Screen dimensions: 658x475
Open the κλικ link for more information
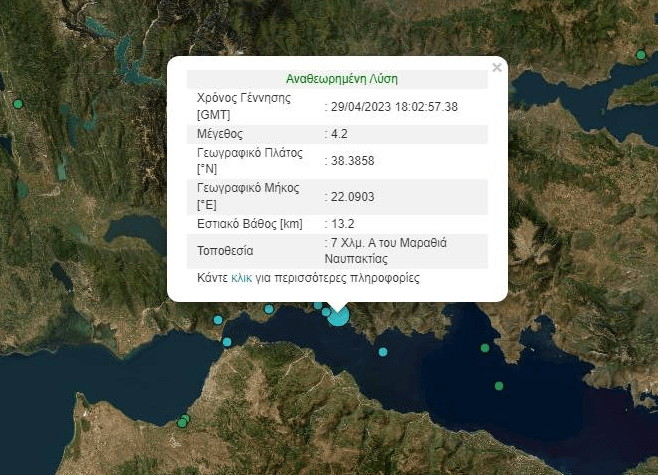(241, 278)
